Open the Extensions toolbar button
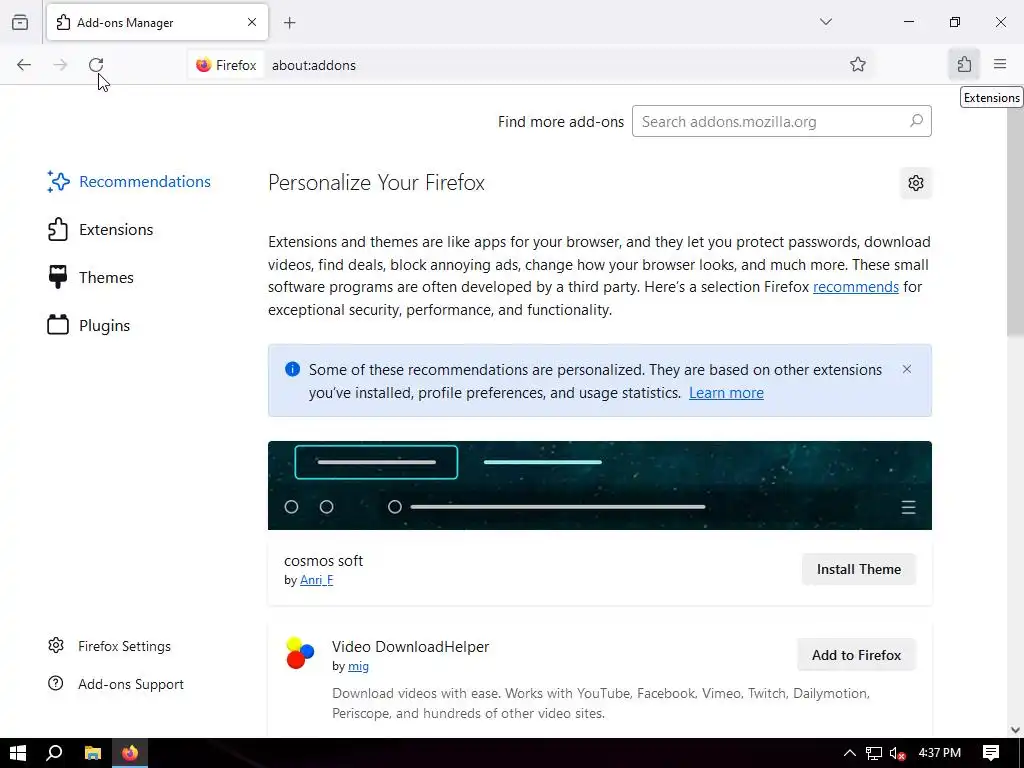 963,64
